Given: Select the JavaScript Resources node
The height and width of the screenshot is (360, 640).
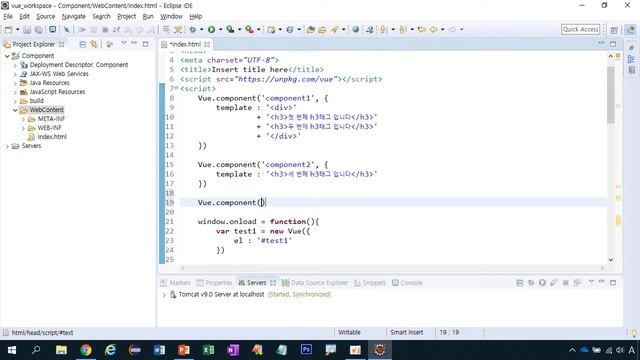Looking at the screenshot, I should tap(57, 92).
